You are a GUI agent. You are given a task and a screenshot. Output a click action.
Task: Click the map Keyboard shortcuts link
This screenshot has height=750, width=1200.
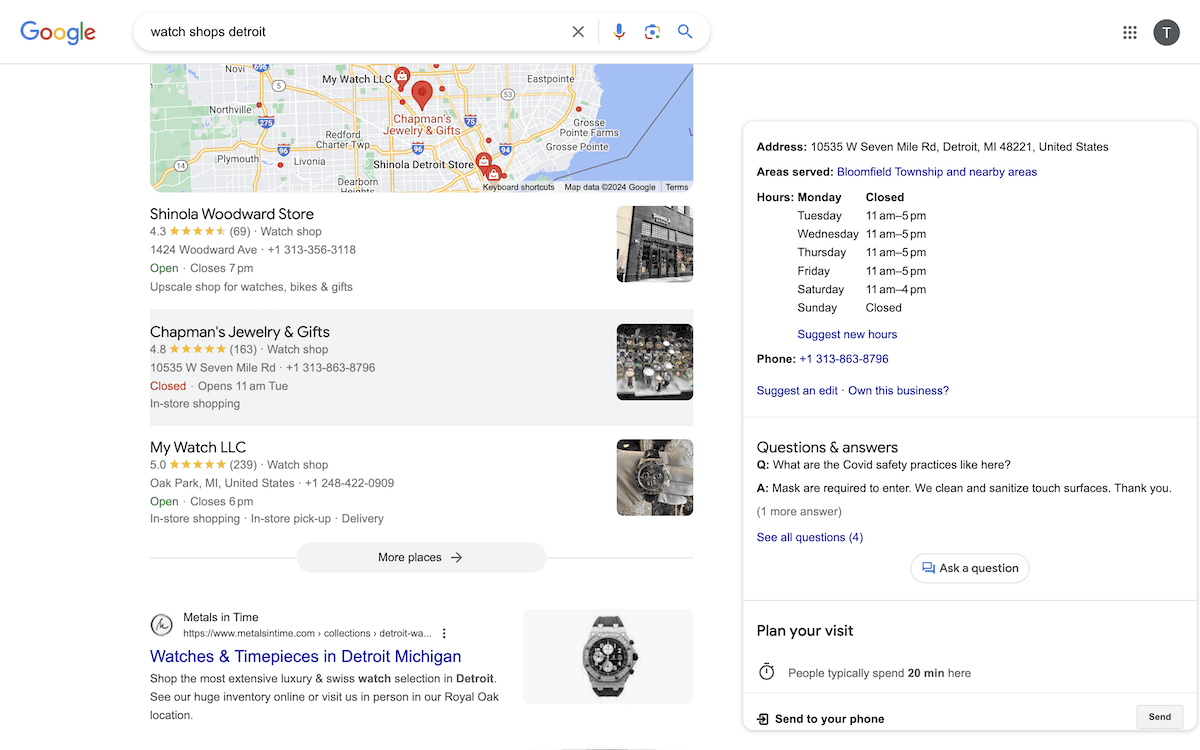519,187
